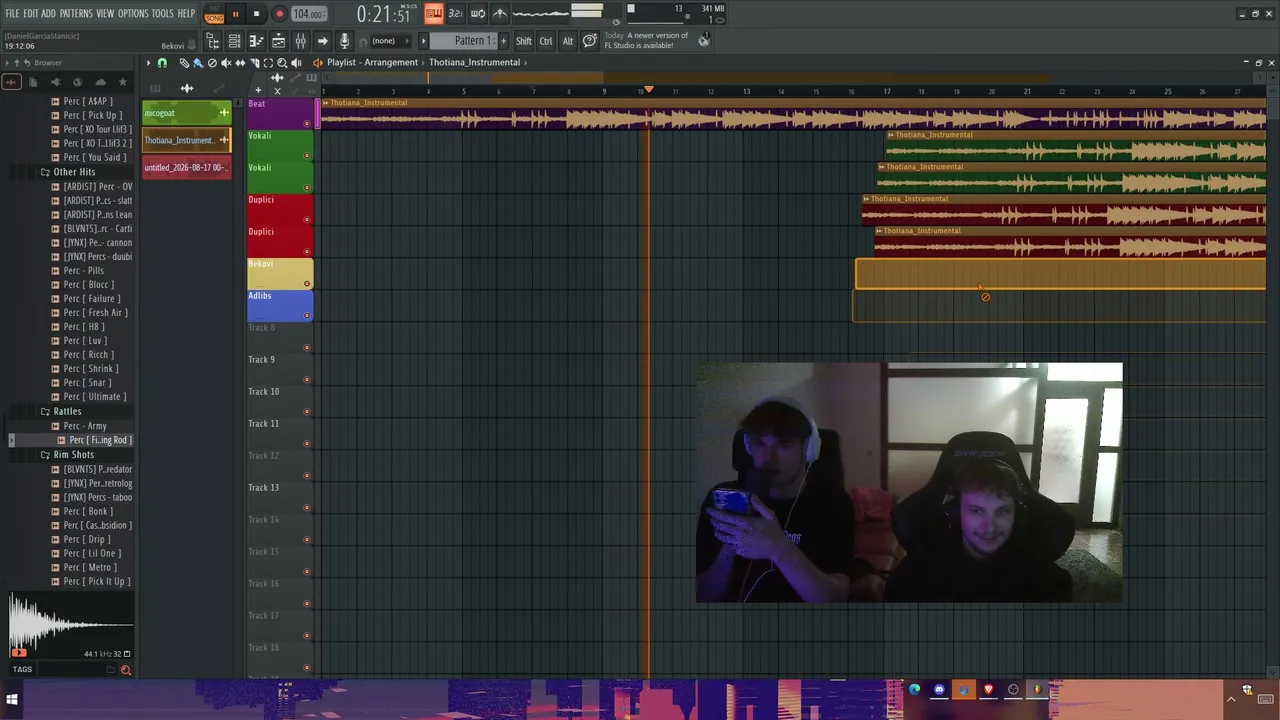Image resolution: width=1280 pixels, height=720 pixels.
Task: Add a new pattern with plus button
Action: tap(503, 41)
